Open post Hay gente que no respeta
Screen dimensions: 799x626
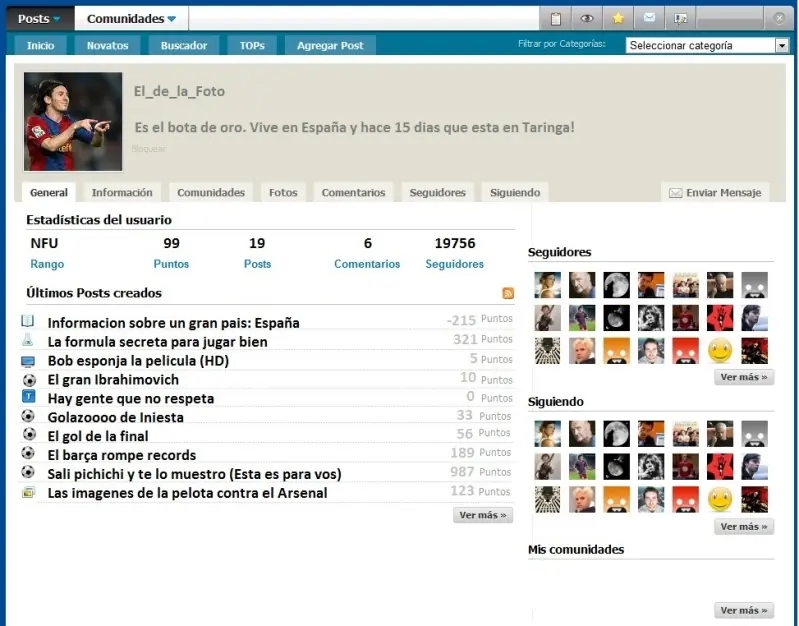[x=130, y=398]
